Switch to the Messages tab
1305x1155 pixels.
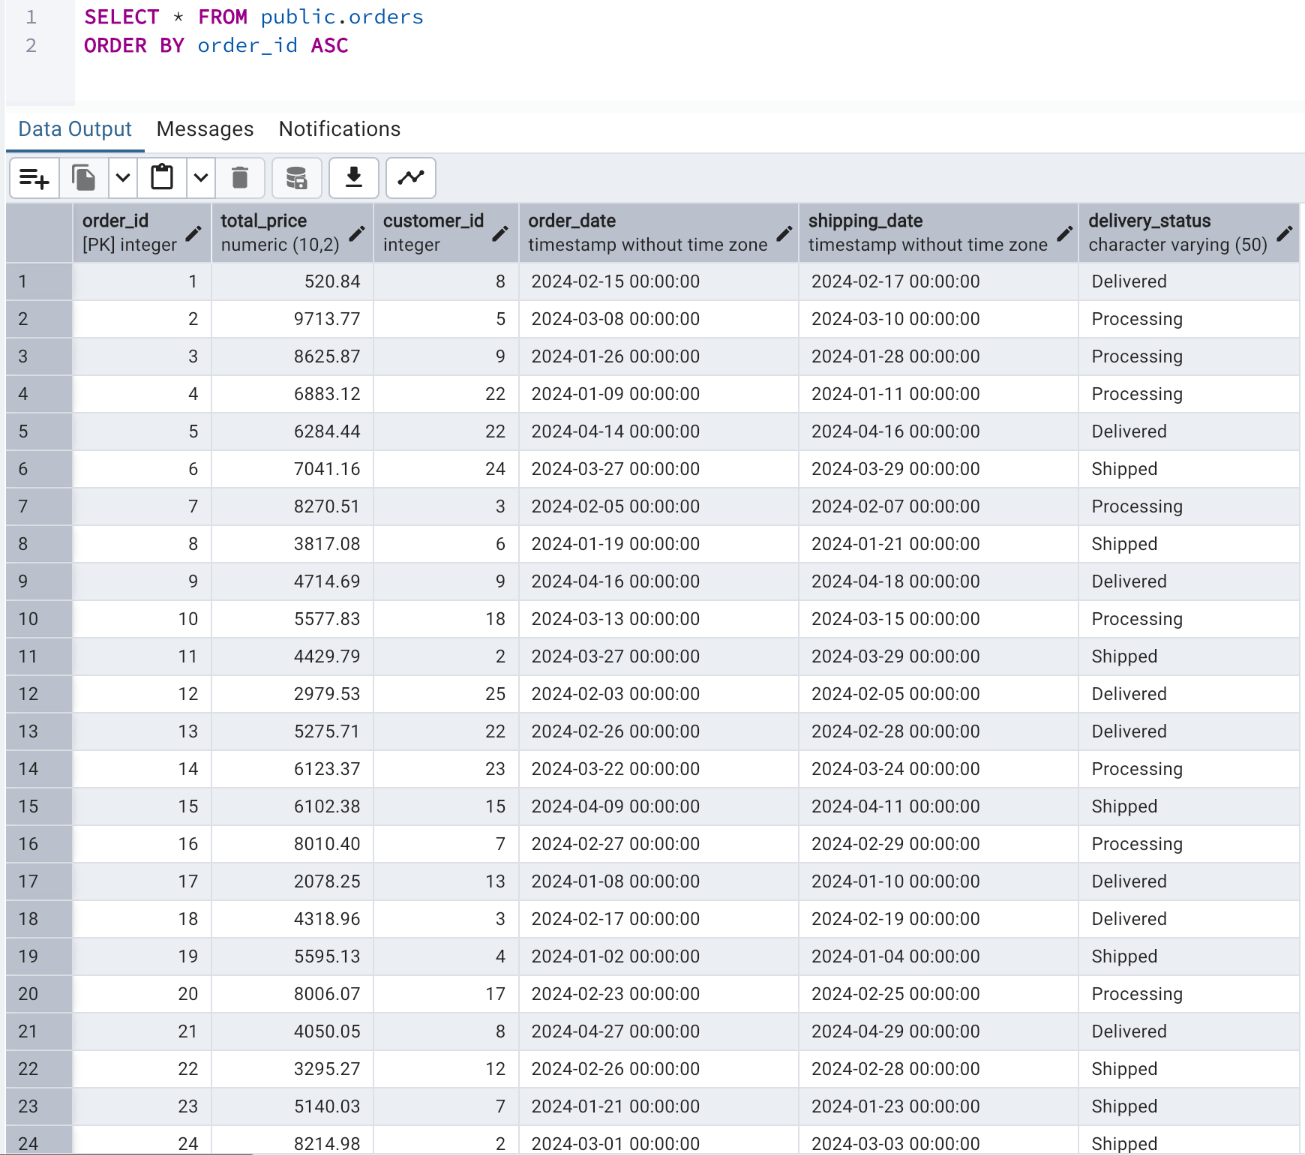[x=205, y=129]
